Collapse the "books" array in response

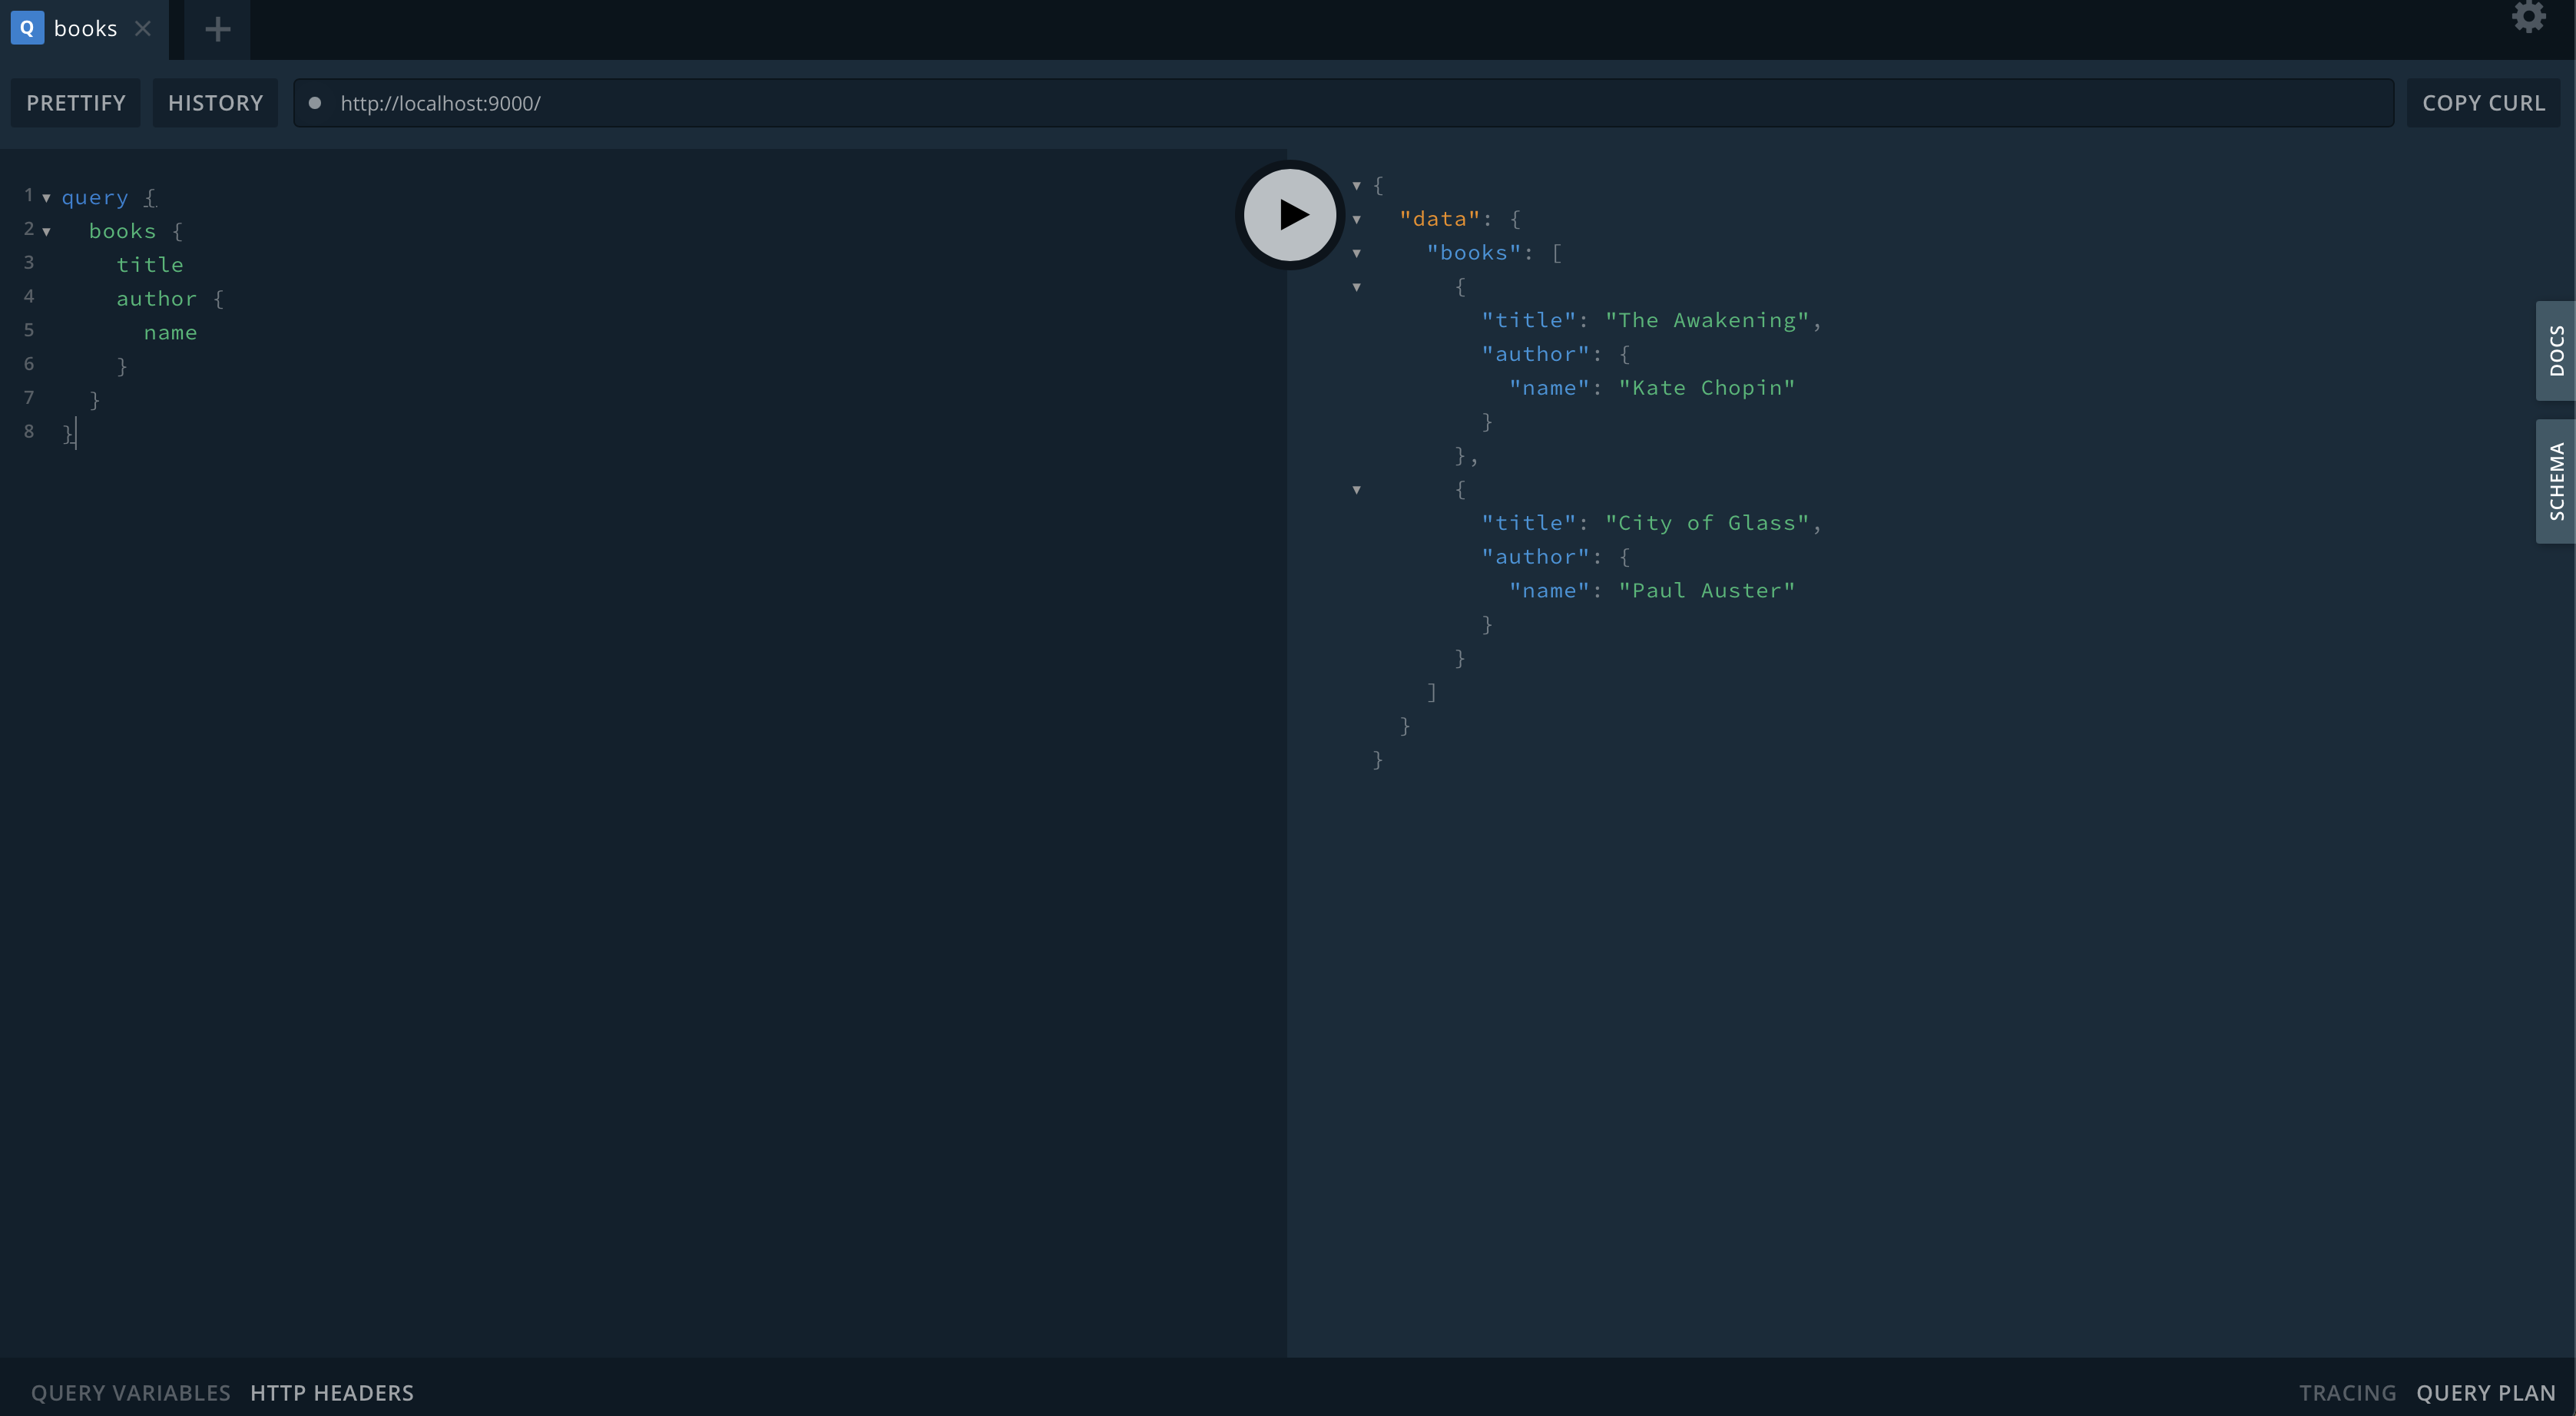click(x=1356, y=254)
